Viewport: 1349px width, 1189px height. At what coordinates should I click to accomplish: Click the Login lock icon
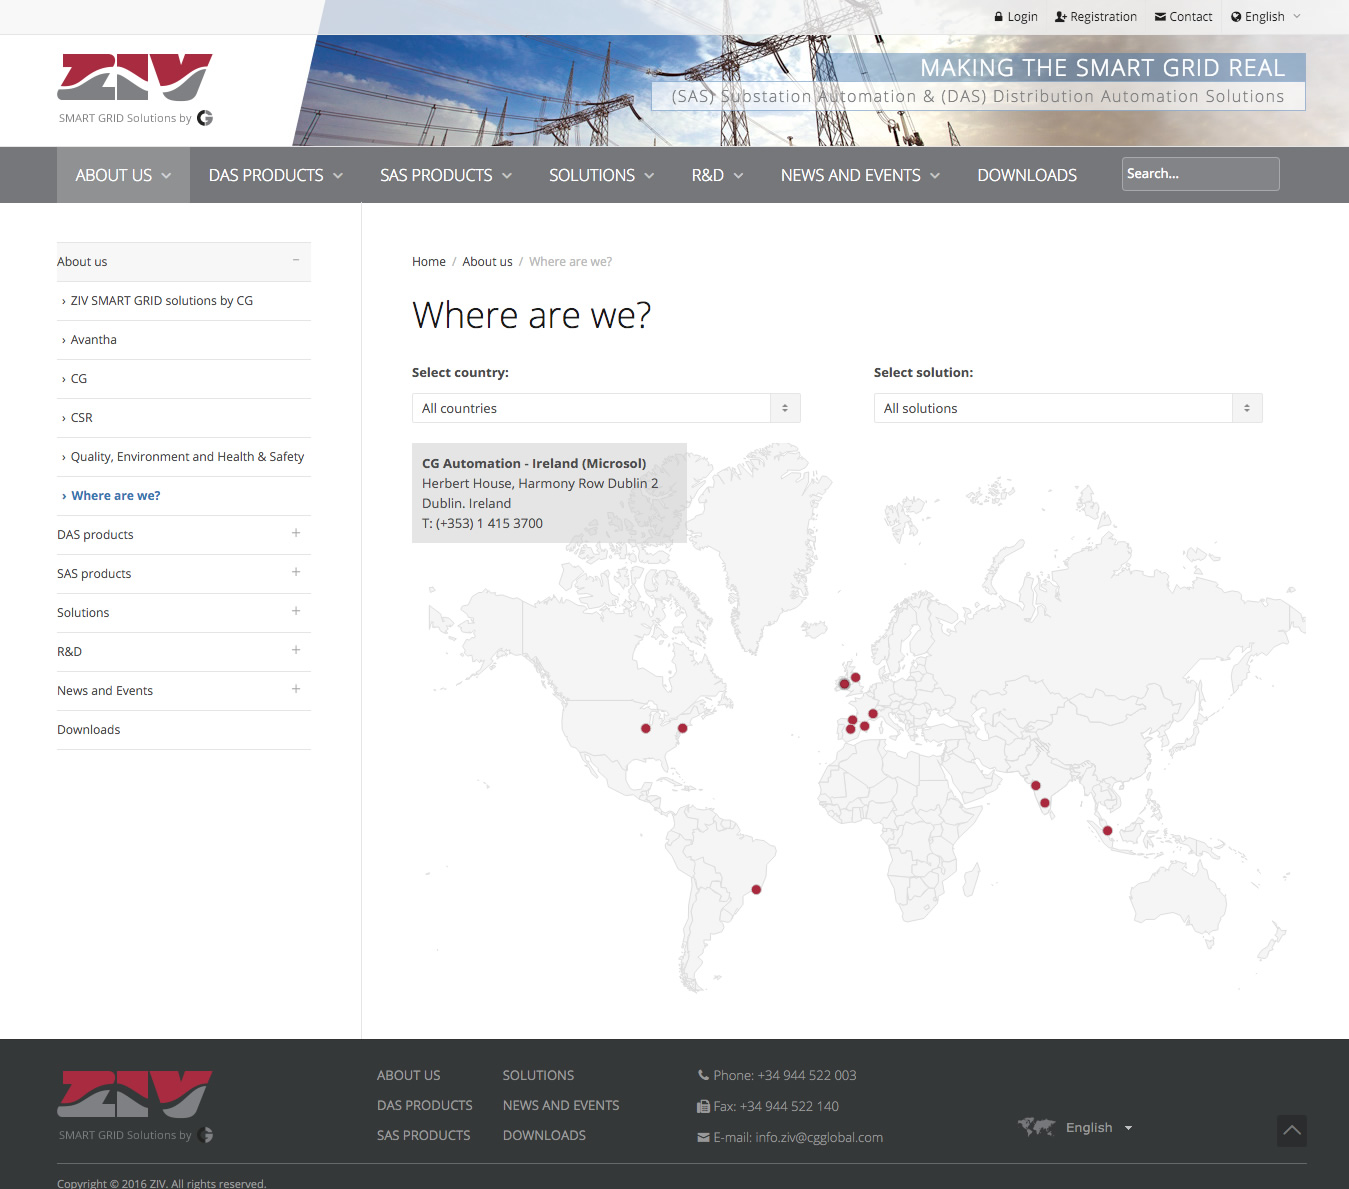coord(998,17)
